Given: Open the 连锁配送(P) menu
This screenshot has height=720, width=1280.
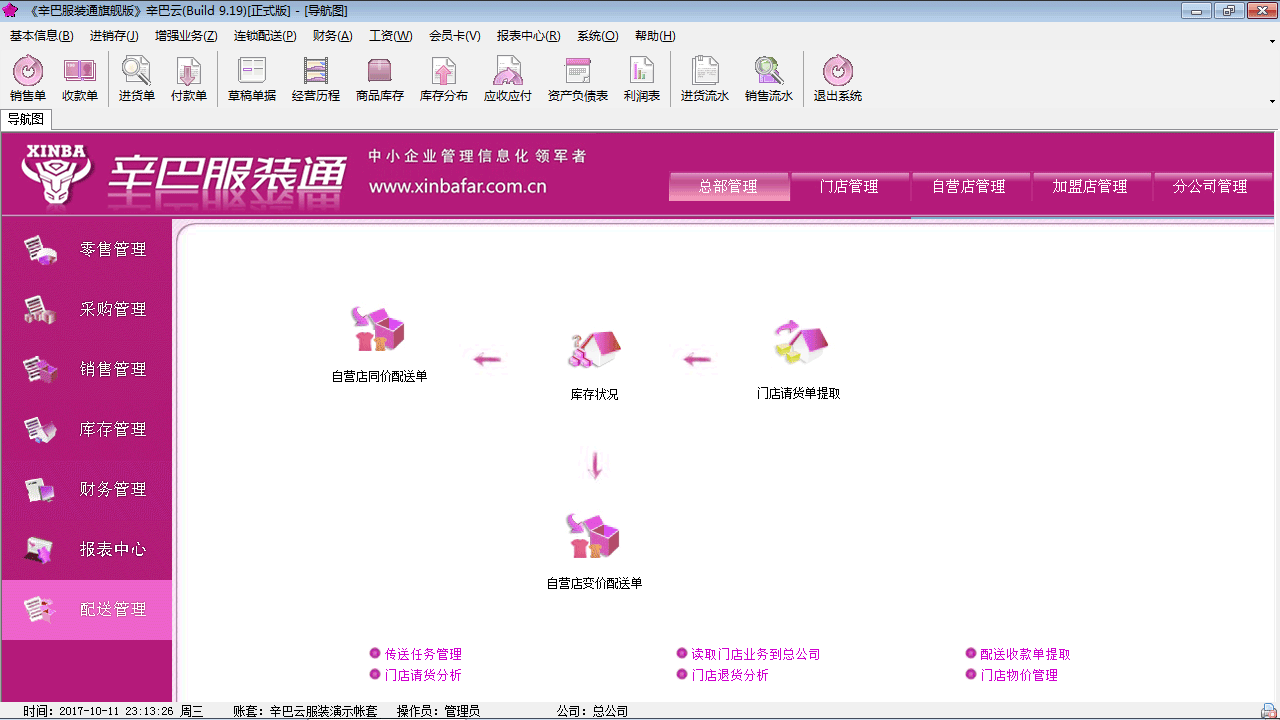Looking at the screenshot, I should pyautogui.click(x=265, y=36).
